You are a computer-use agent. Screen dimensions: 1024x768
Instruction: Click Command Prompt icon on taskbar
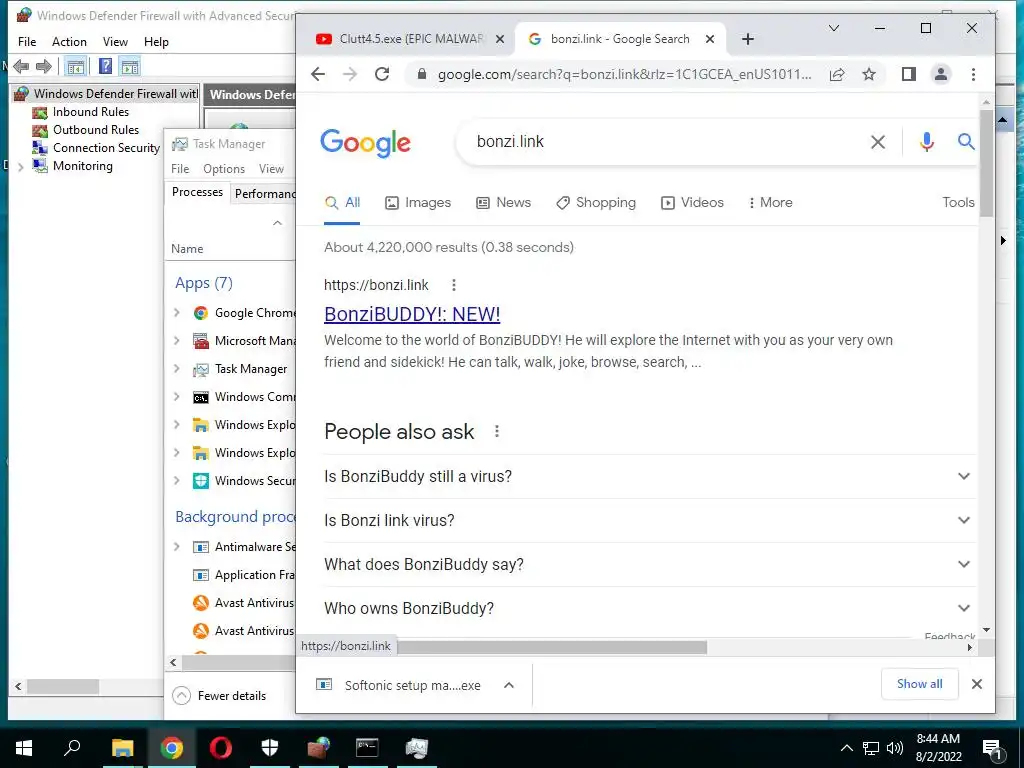[367, 748]
